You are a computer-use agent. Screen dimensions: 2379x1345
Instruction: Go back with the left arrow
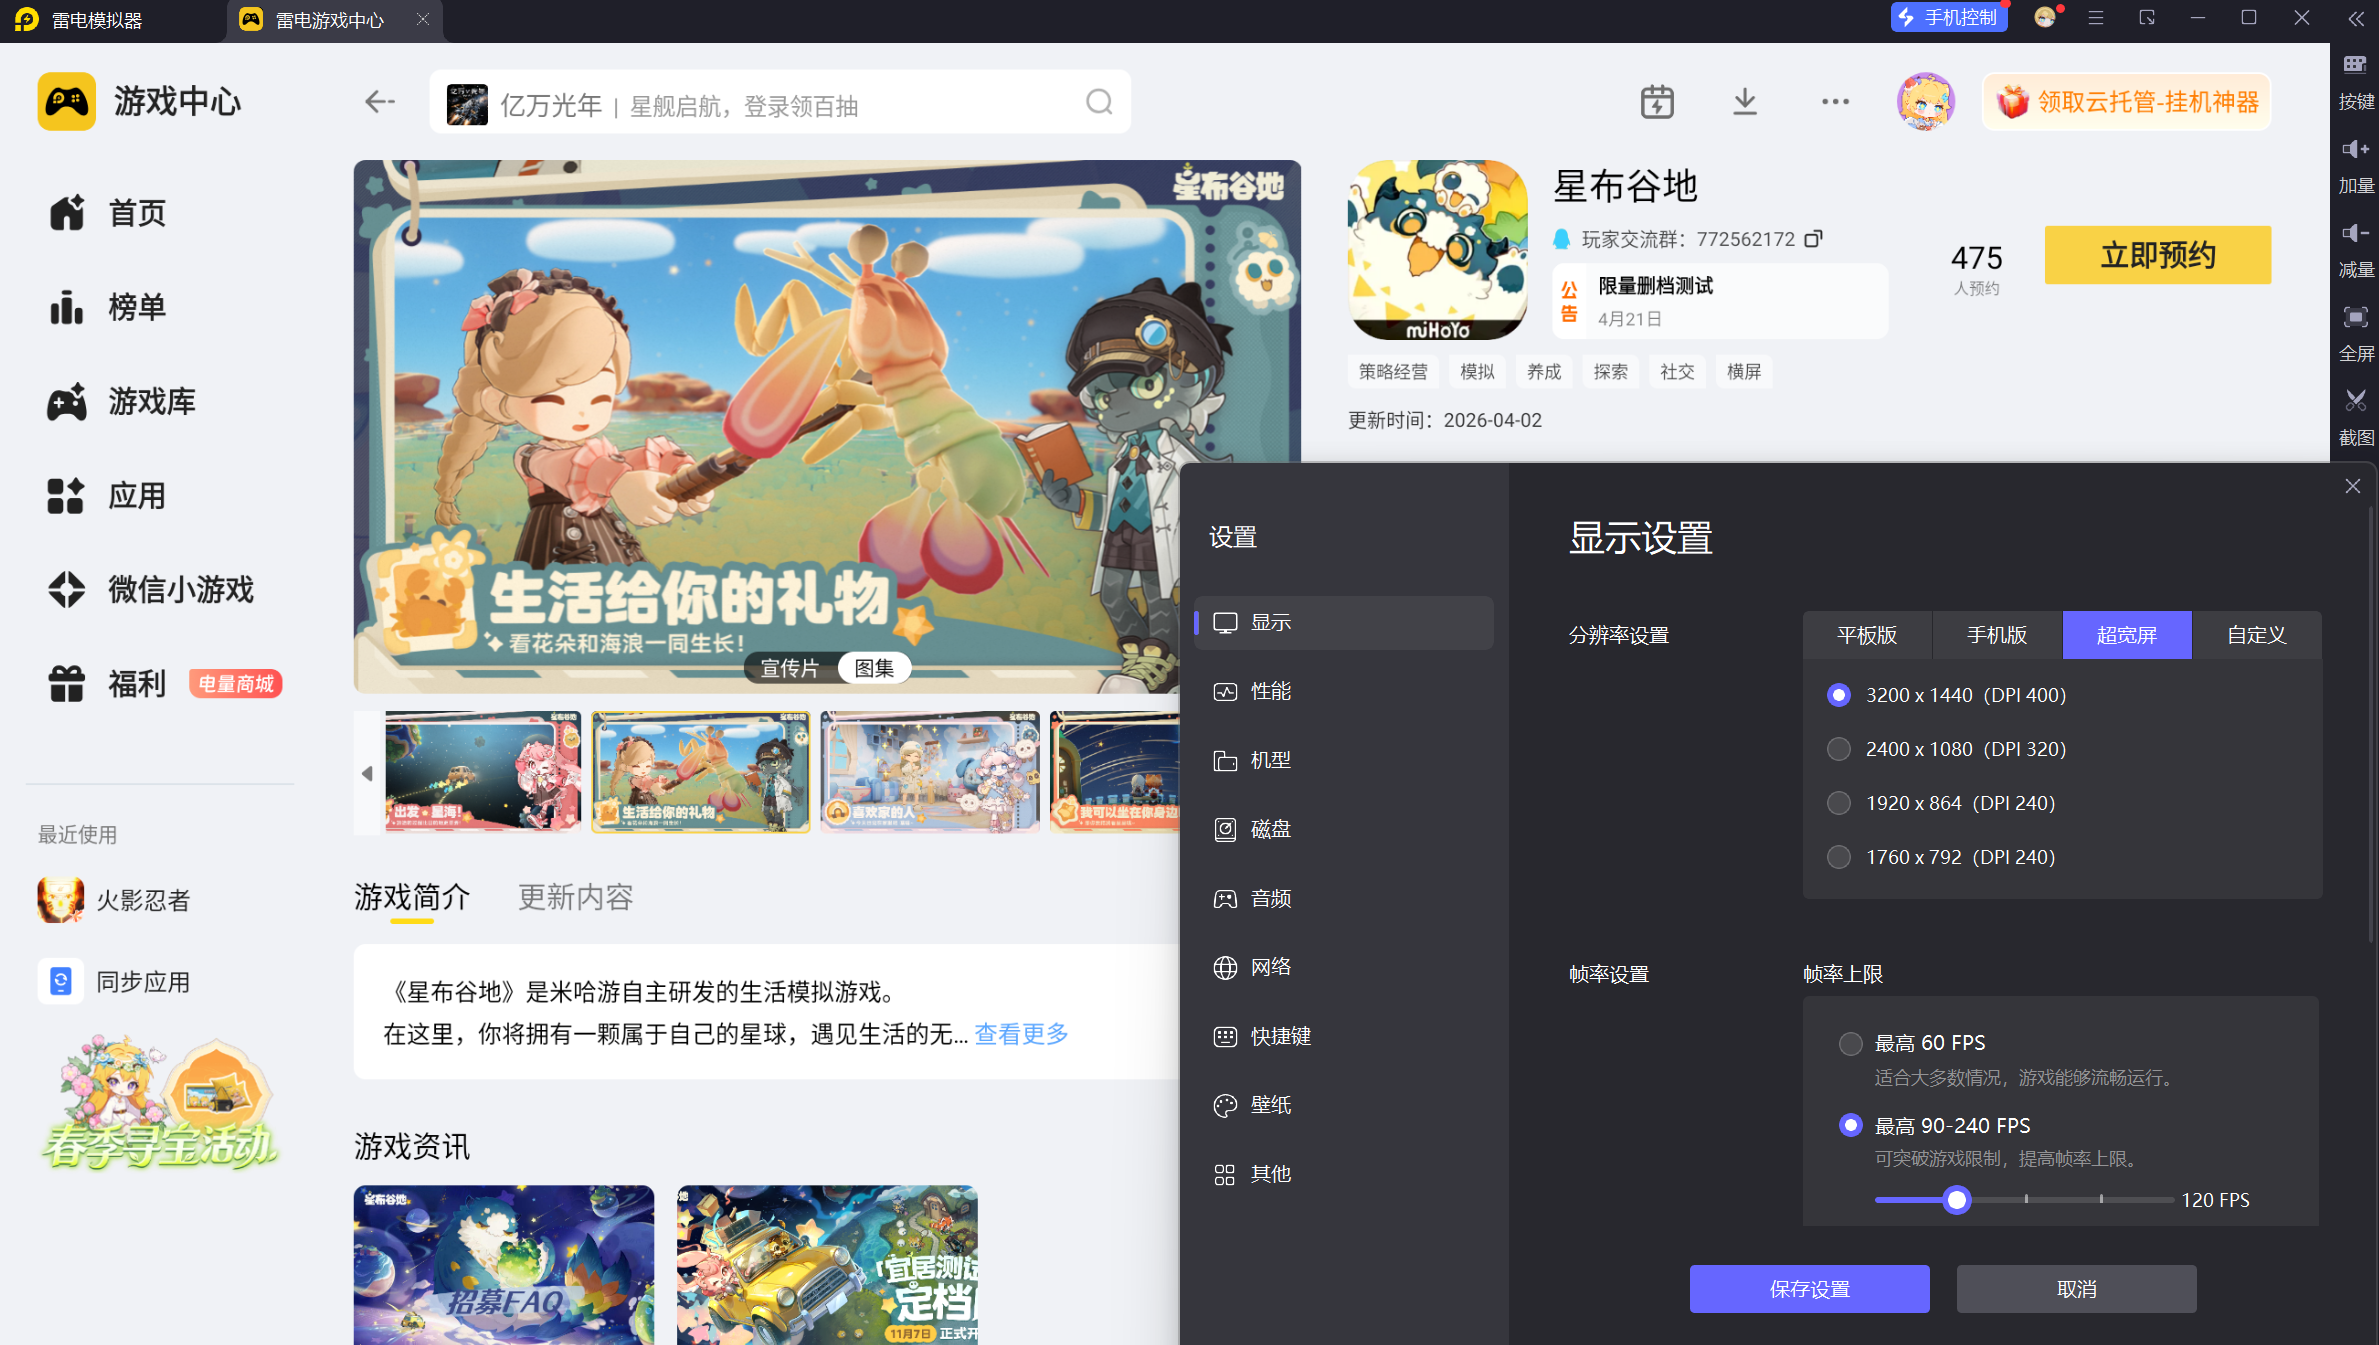pos(380,102)
